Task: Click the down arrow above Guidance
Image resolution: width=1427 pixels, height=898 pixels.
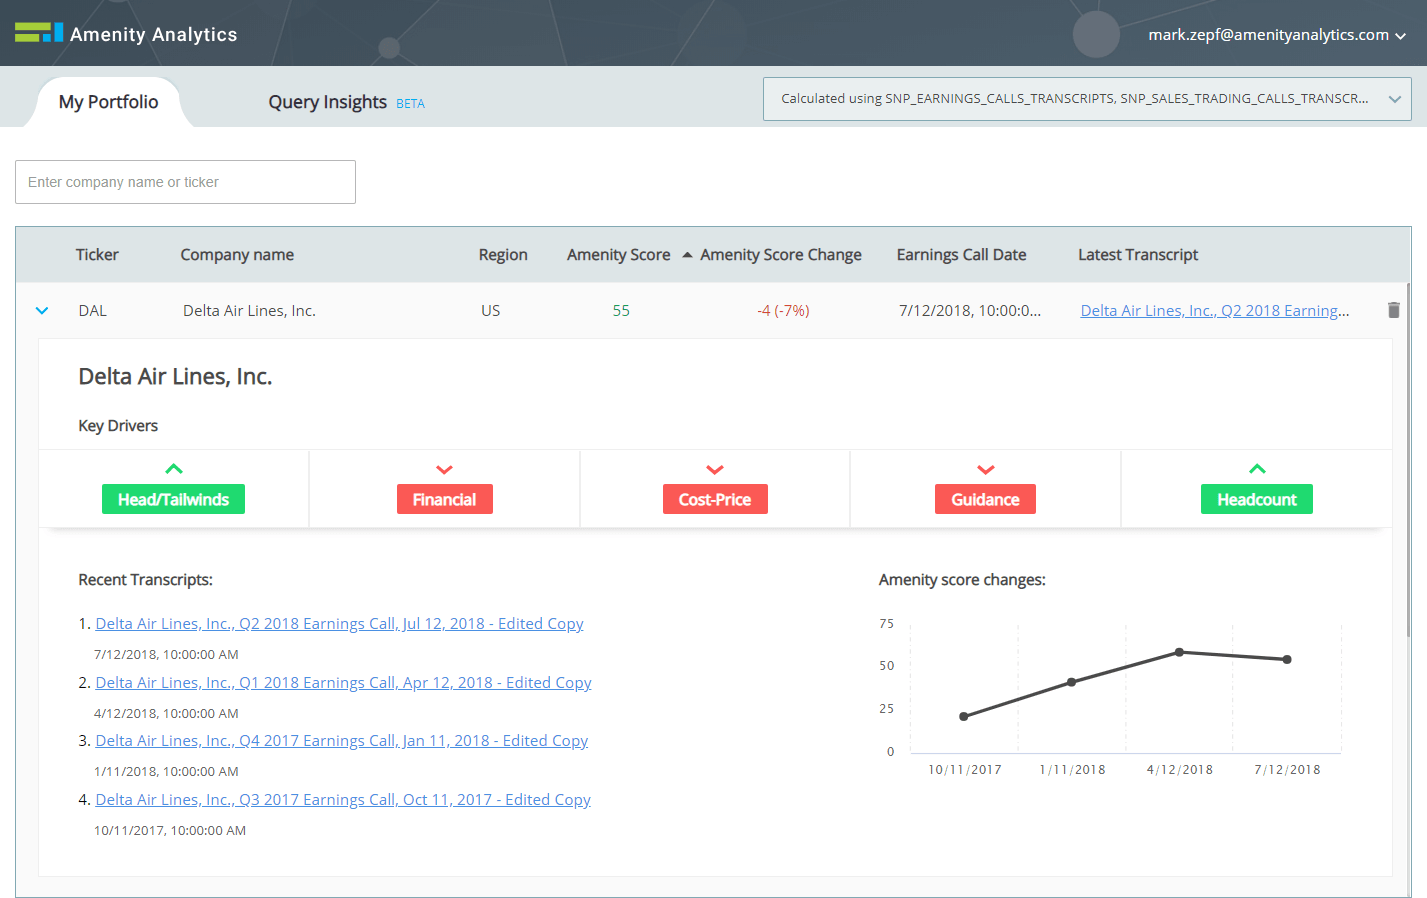Action: click(x=986, y=469)
